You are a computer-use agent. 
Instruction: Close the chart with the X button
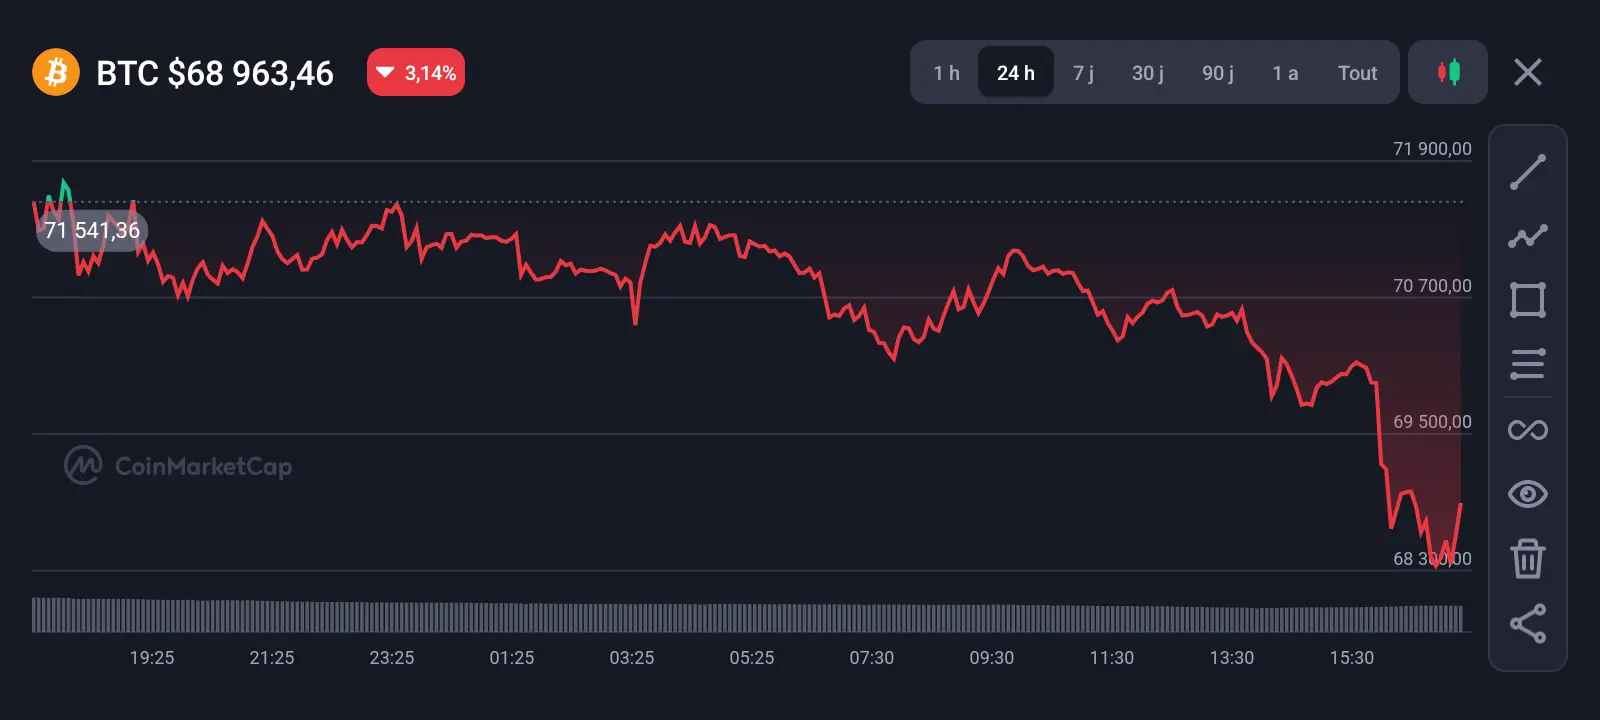(x=1528, y=72)
